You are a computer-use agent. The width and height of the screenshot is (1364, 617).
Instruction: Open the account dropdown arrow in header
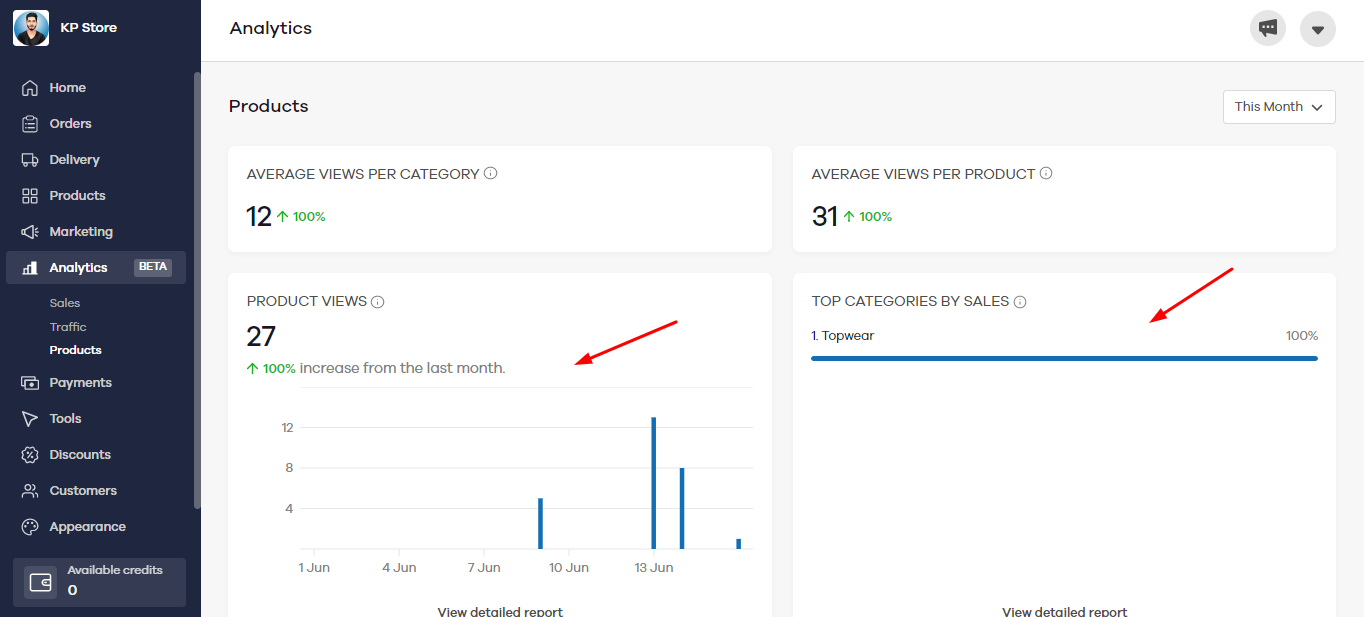[1318, 29]
